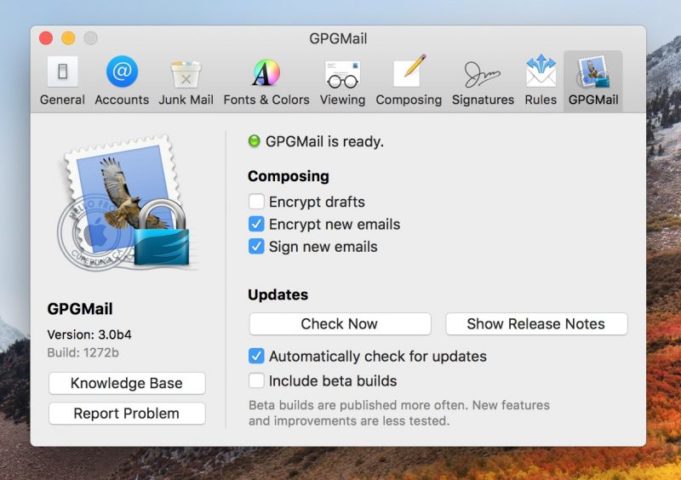
Task: Uncheck Encrypt new emails
Action: pyautogui.click(x=256, y=224)
